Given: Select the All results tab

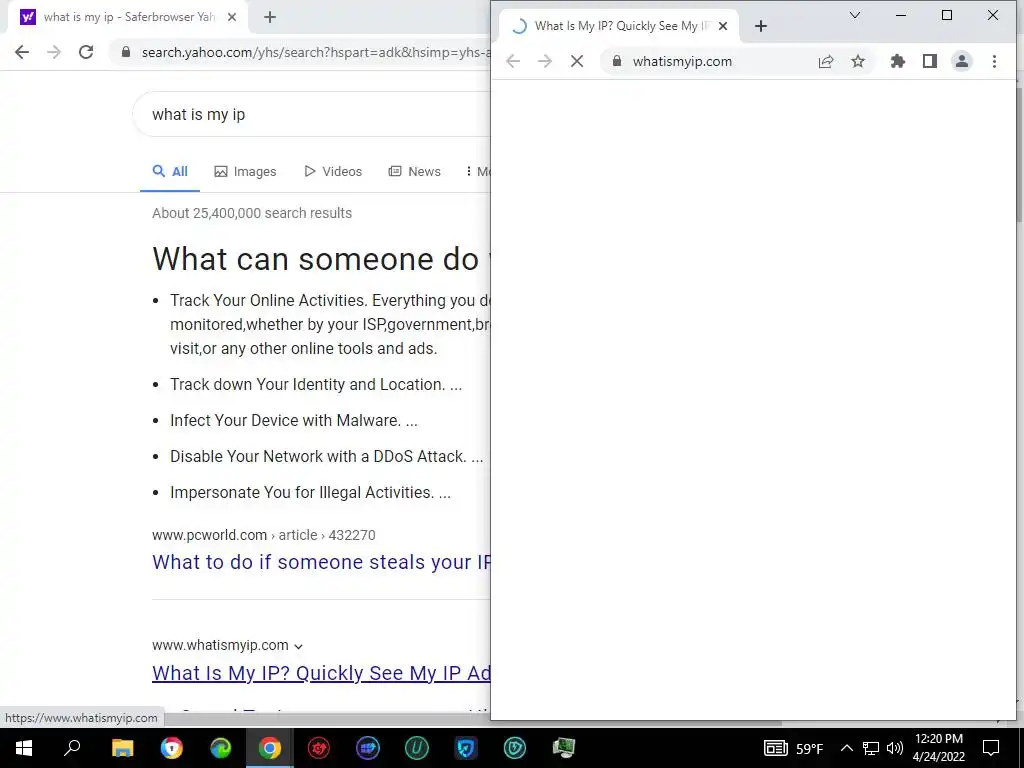Looking at the screenshot, I should click(x=170, y=172).
